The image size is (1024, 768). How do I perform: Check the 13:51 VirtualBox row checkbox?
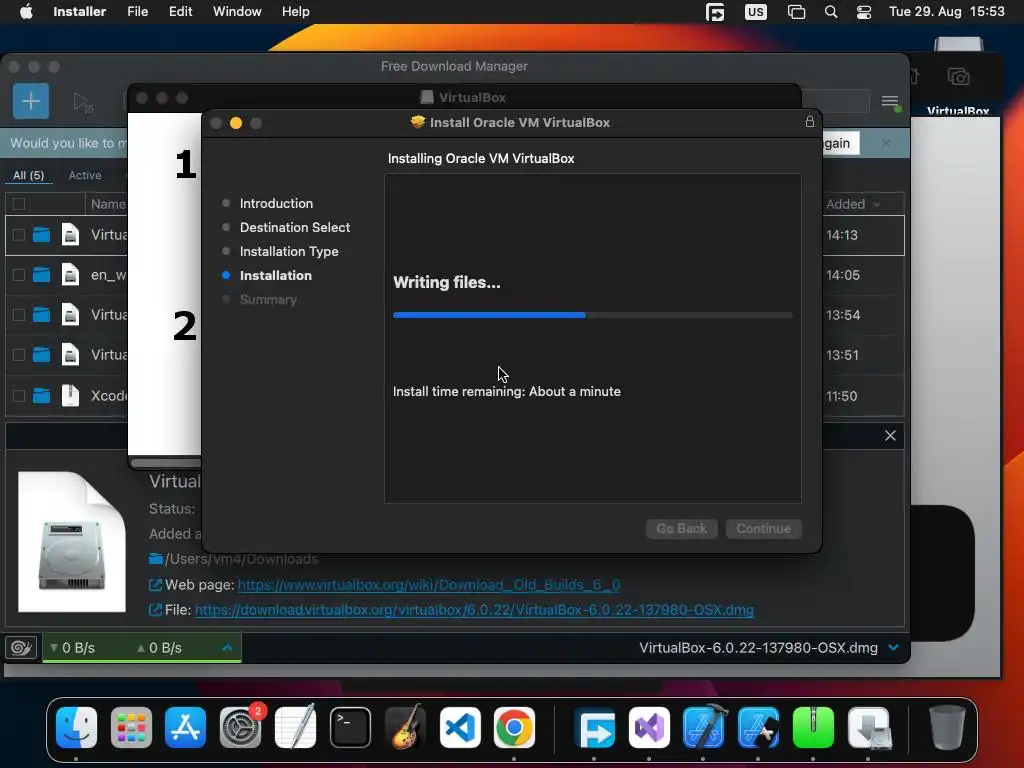pyautogui.click(x=19, y=355)
